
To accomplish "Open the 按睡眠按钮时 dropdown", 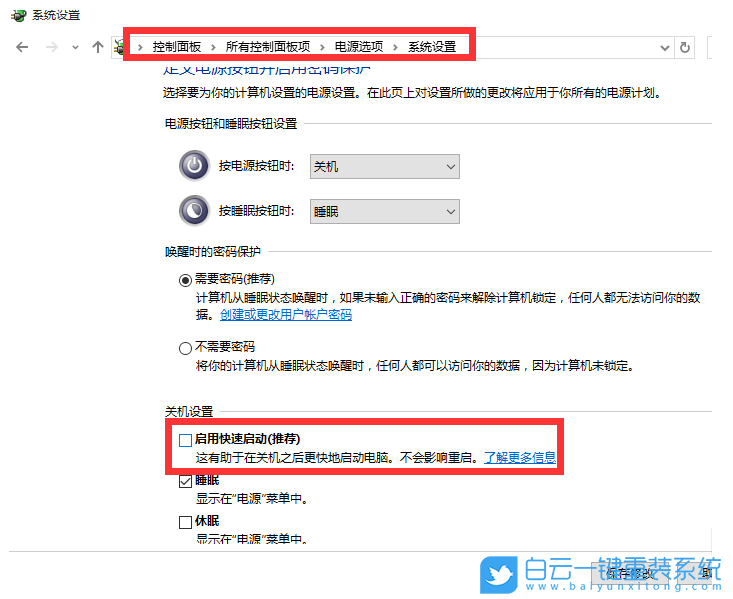I will [385, 211].
